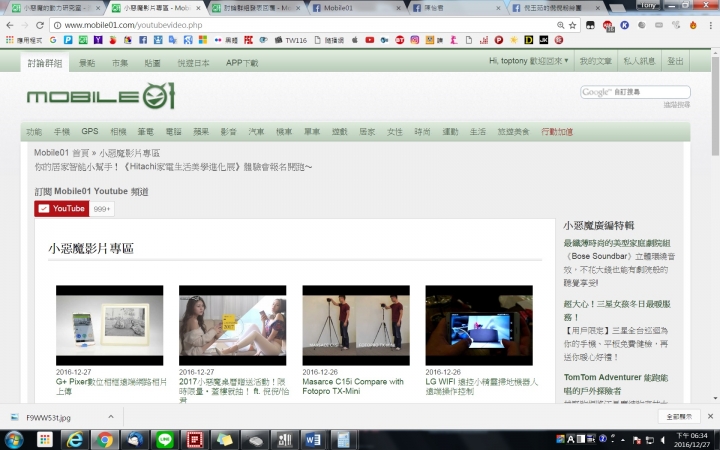The image size is (720, 450).
Task: Click the 全部顯示 show all downloads button
Action: 679,416
